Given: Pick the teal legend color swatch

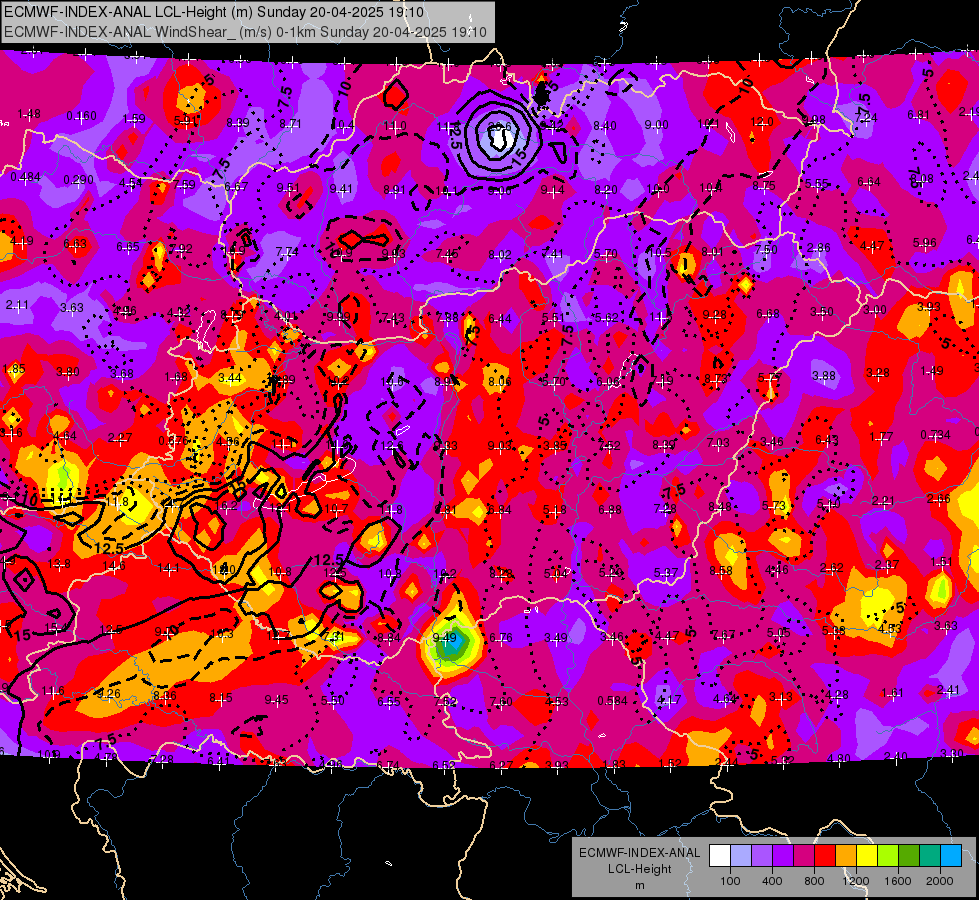Looking at the screenshot, I should click(x=929, y=856).
